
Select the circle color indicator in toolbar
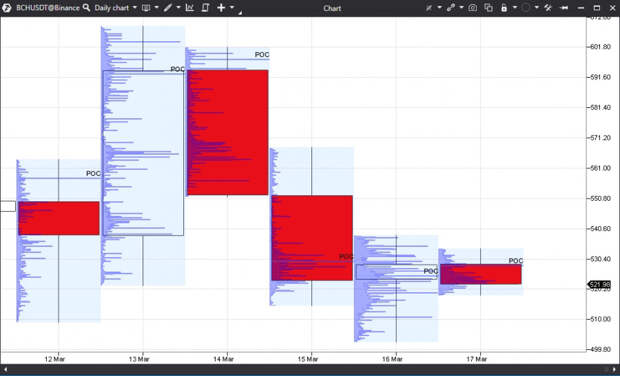[526, 8]
